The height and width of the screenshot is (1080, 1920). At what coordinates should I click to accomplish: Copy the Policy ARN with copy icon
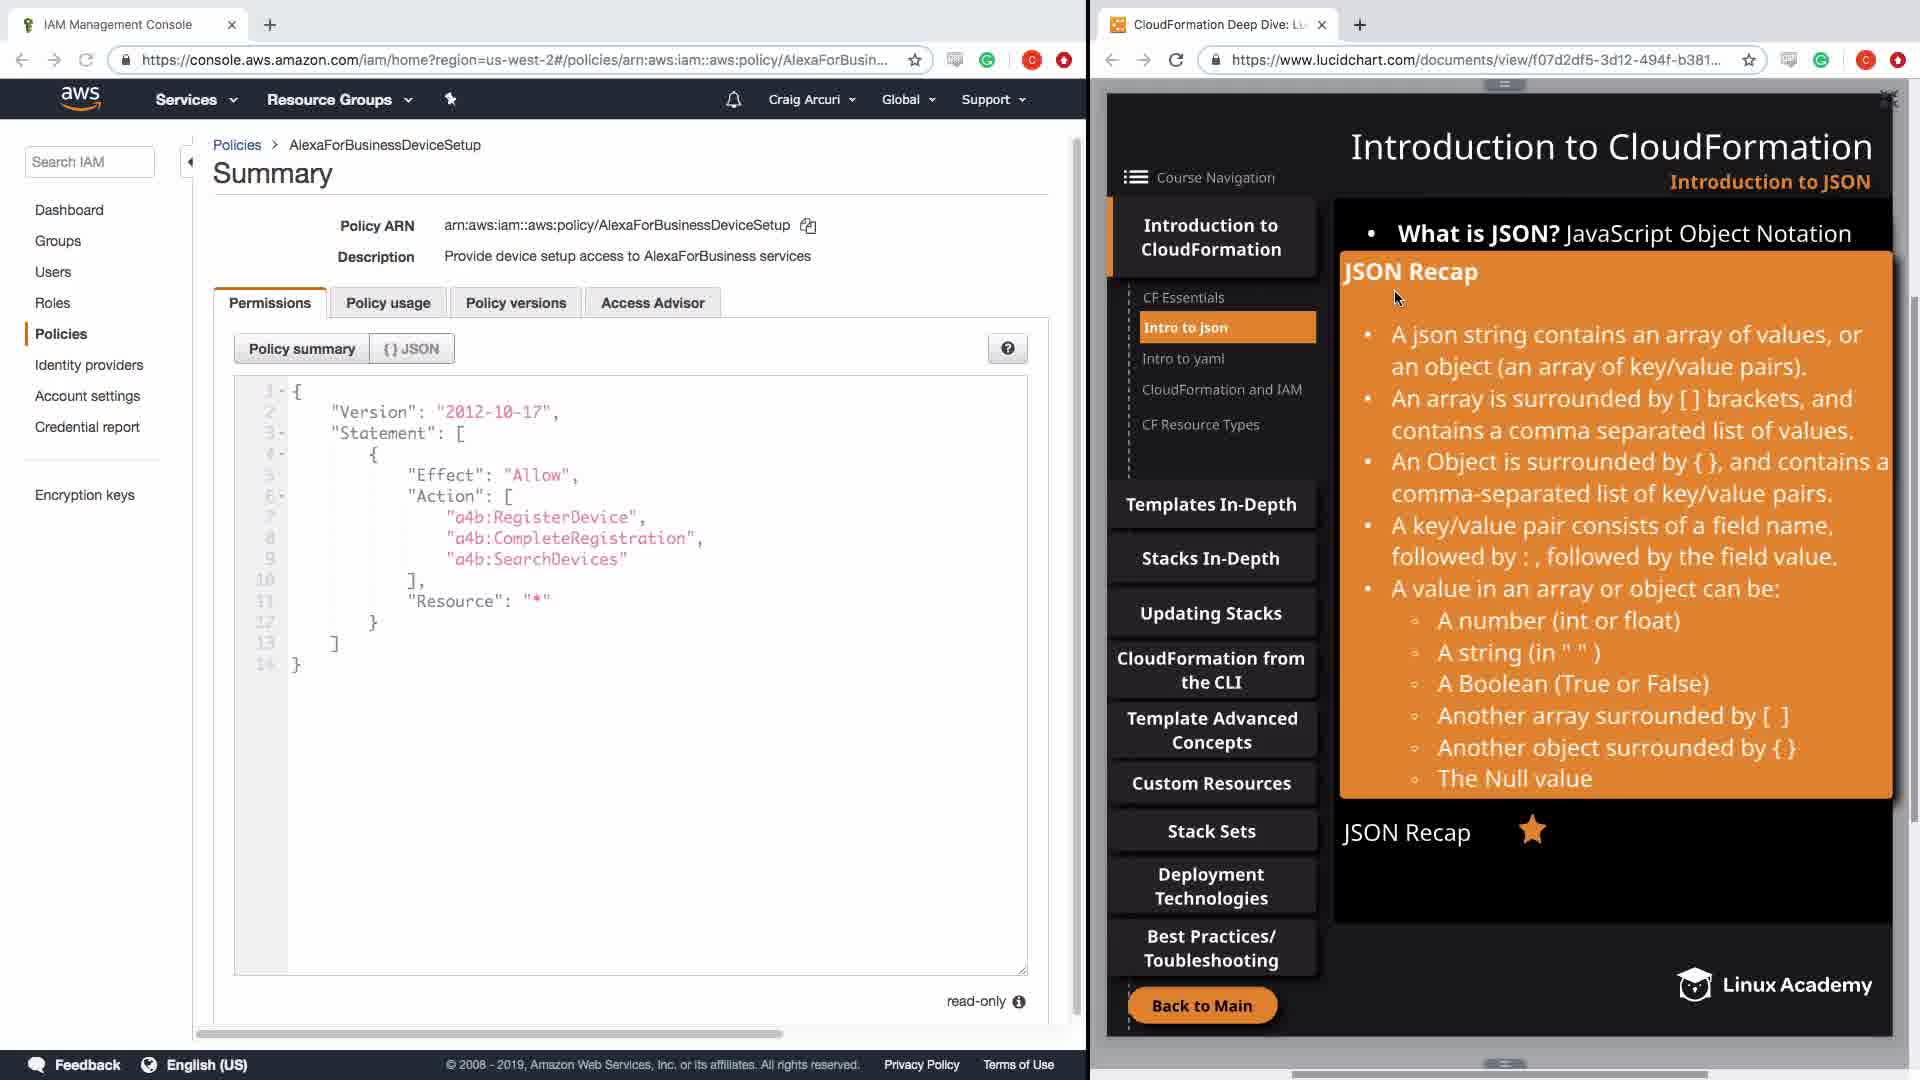808,226
